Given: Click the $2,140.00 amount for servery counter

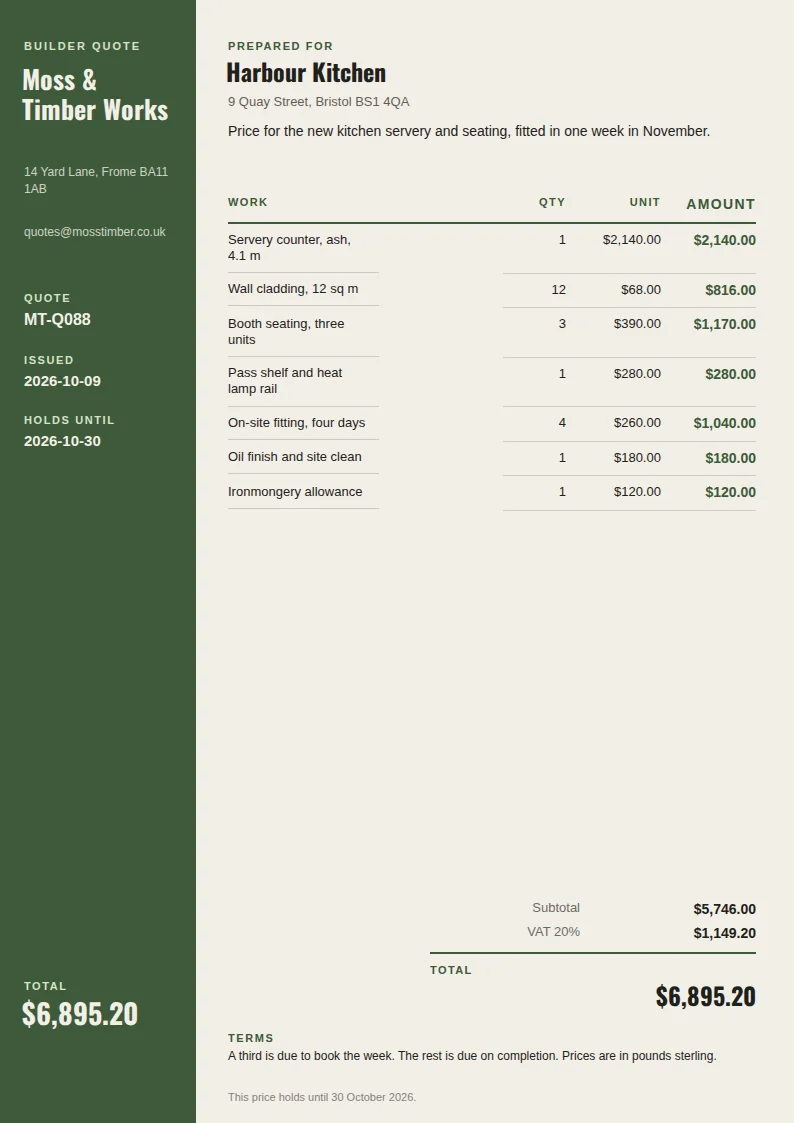Looking at the screenshot, I should [725, 241].
